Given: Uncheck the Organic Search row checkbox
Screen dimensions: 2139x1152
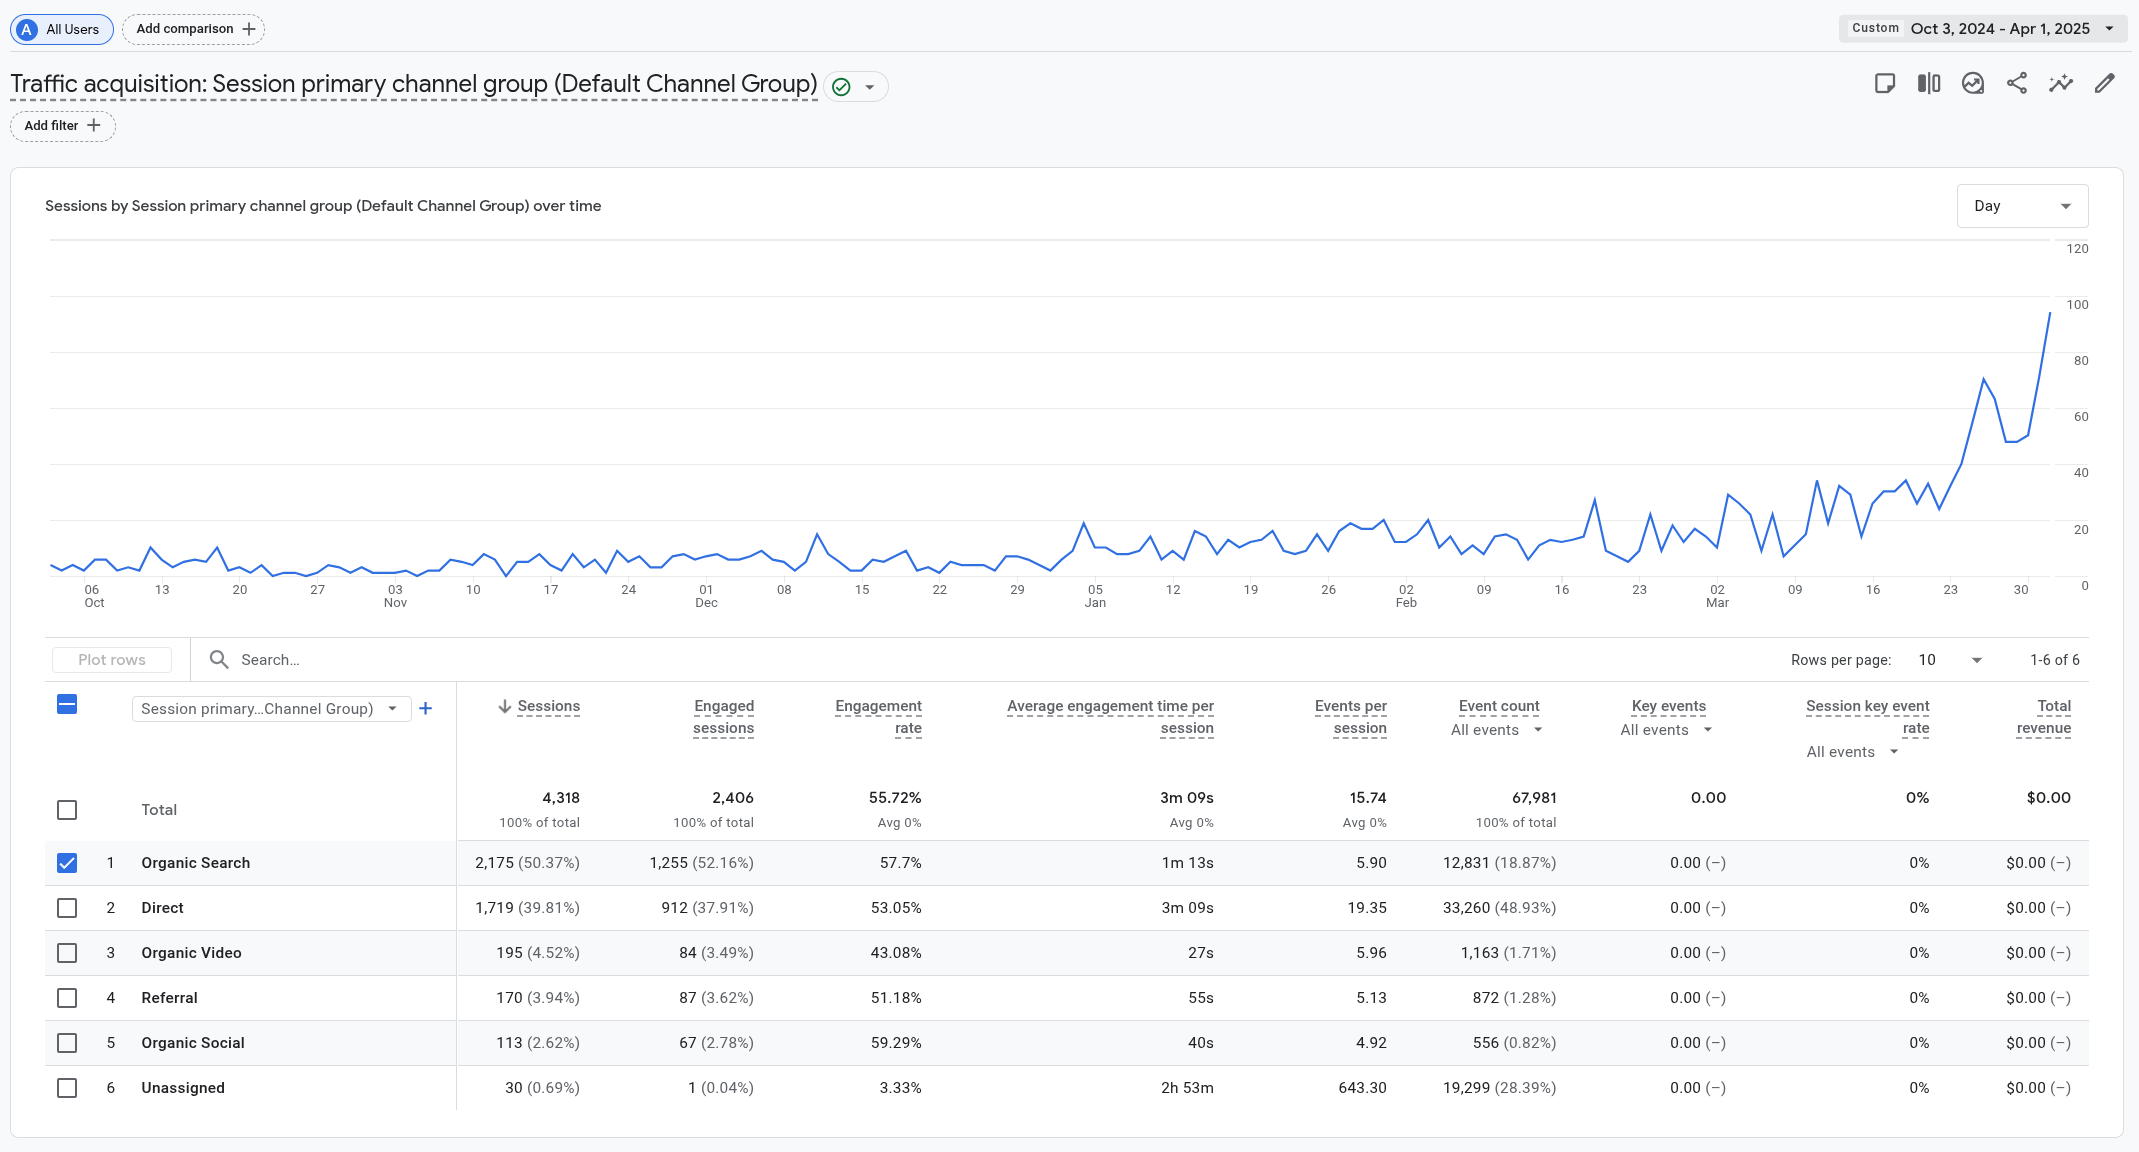Looking at the screenshot, I should click(x=67, y=863).
